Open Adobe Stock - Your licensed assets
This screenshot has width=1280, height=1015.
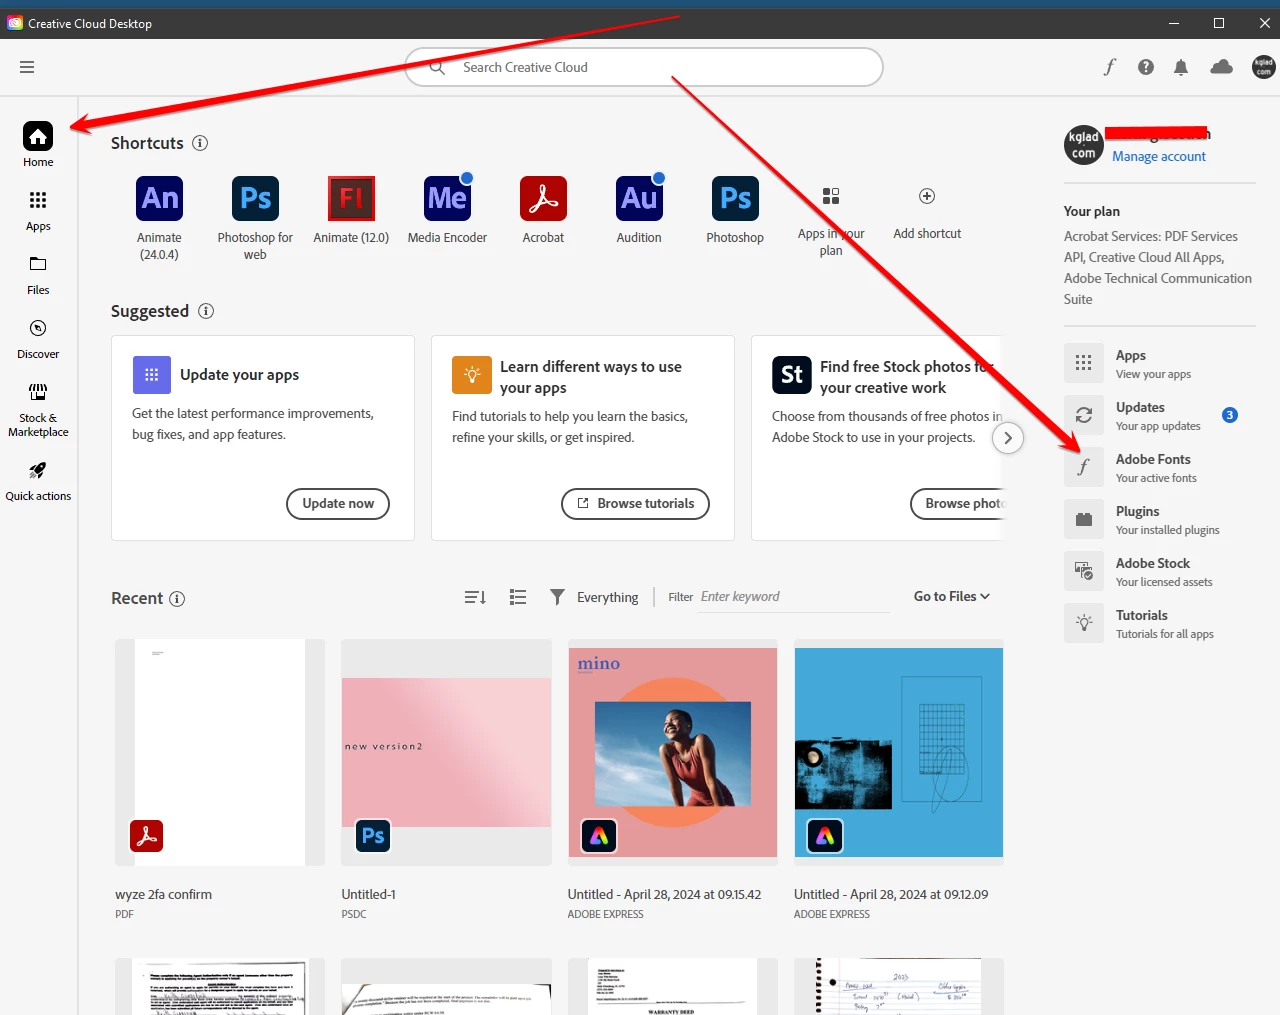[1160, 571]
